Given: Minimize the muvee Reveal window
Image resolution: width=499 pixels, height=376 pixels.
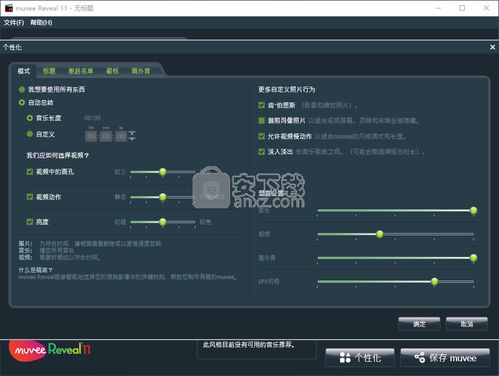Looking at the screenshot, I should 438,8.
